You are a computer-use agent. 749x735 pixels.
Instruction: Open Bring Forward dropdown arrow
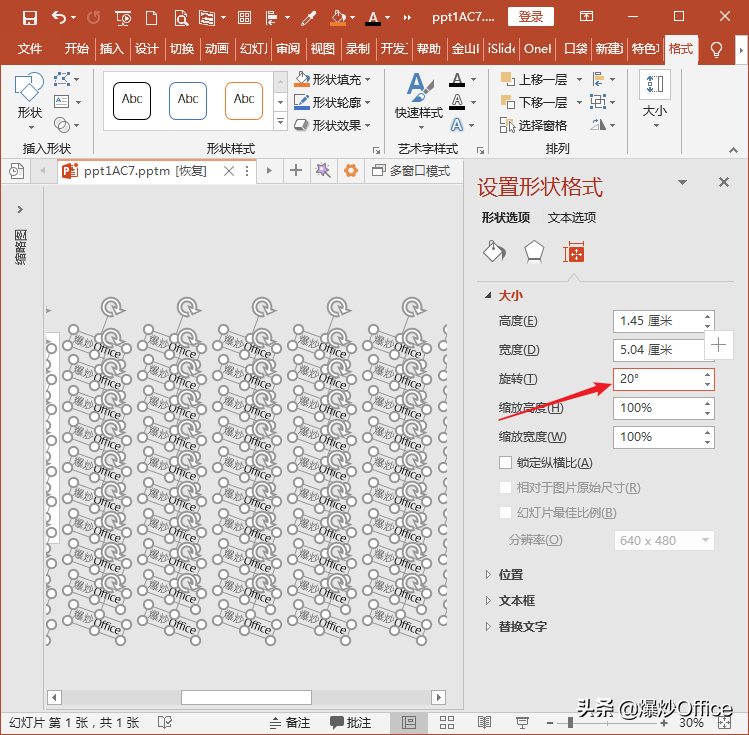click(x=579, y=79)
